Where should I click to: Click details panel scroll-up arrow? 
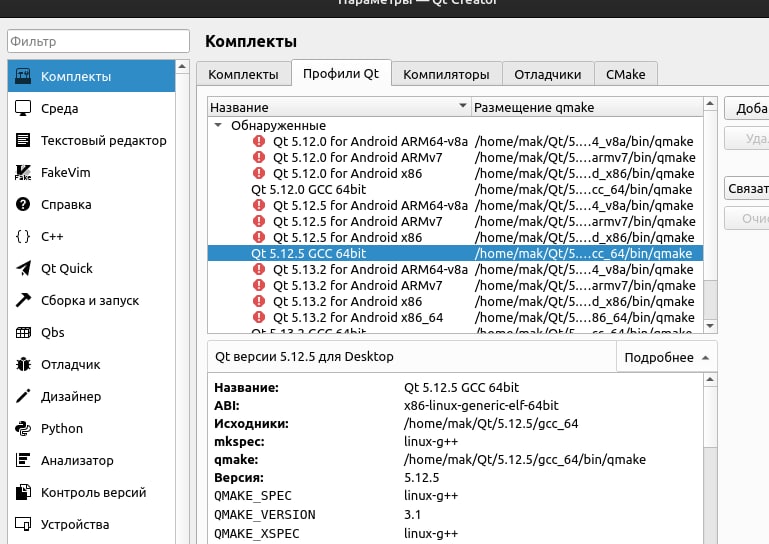coord(710,380)
